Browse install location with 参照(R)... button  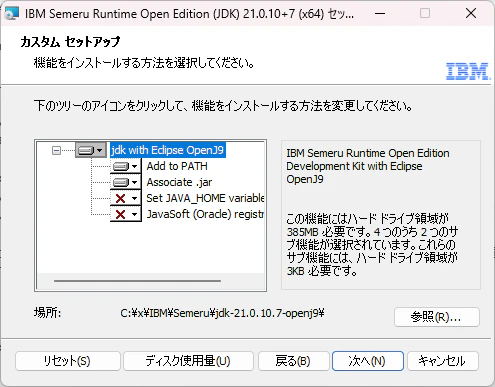click(437, 317)
